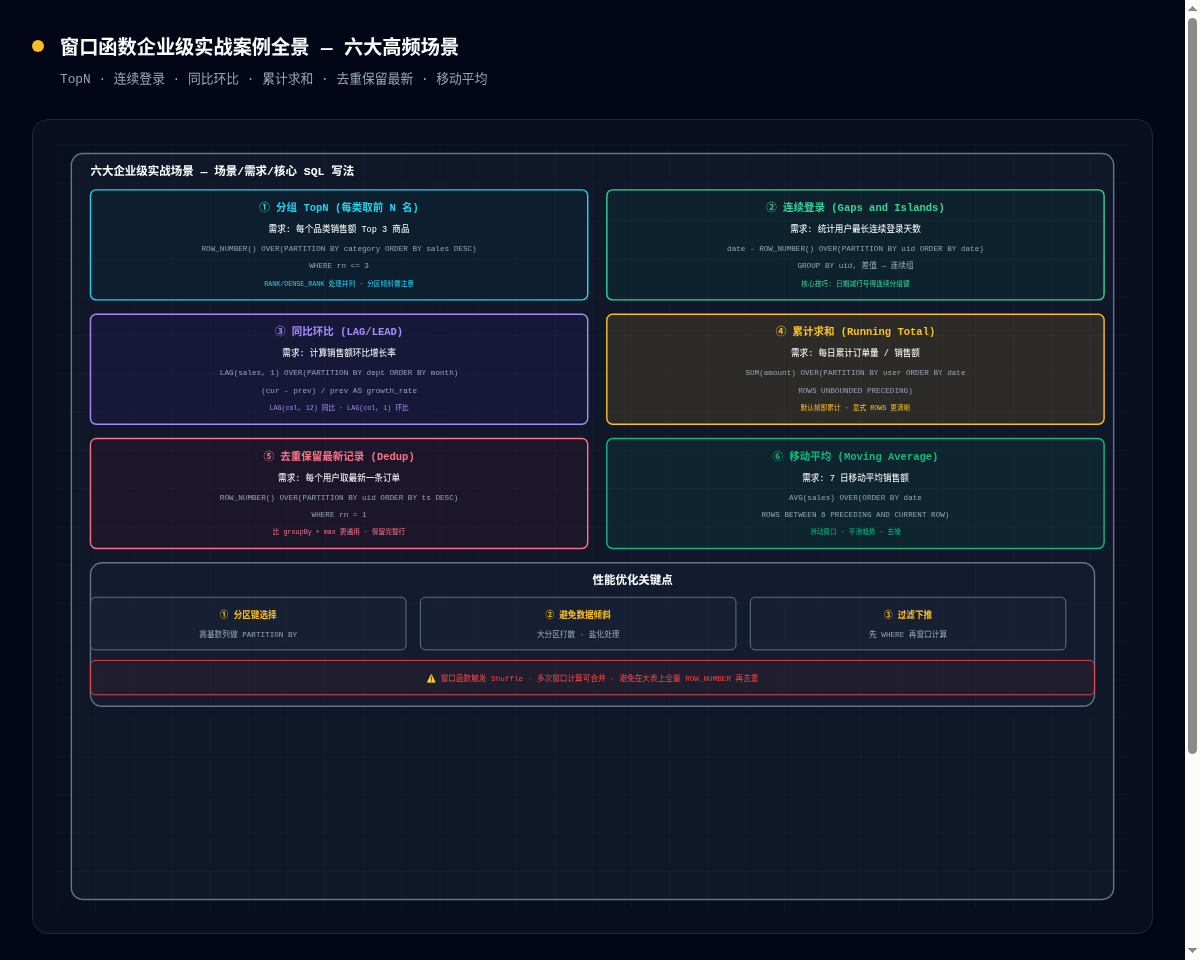Click the 高基数列做 PARTITION BY text
This screenshot has width=1200, height=960.
[248, 634]
